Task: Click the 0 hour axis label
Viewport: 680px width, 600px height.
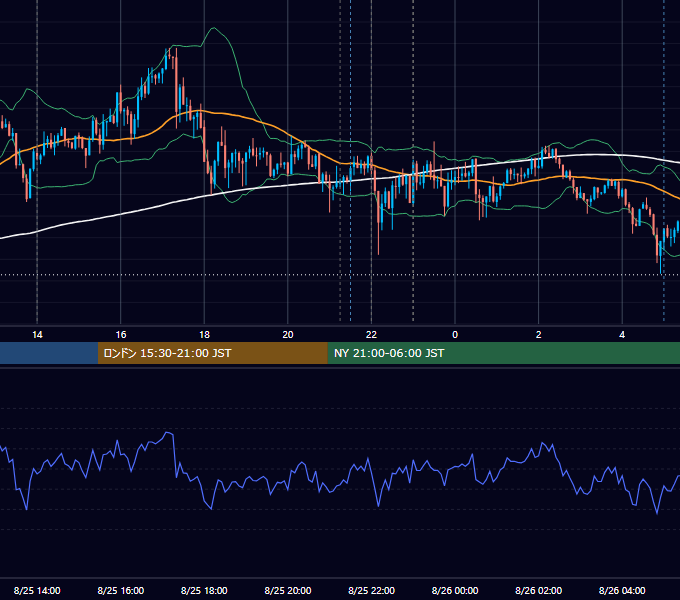Action: point(455,335)
